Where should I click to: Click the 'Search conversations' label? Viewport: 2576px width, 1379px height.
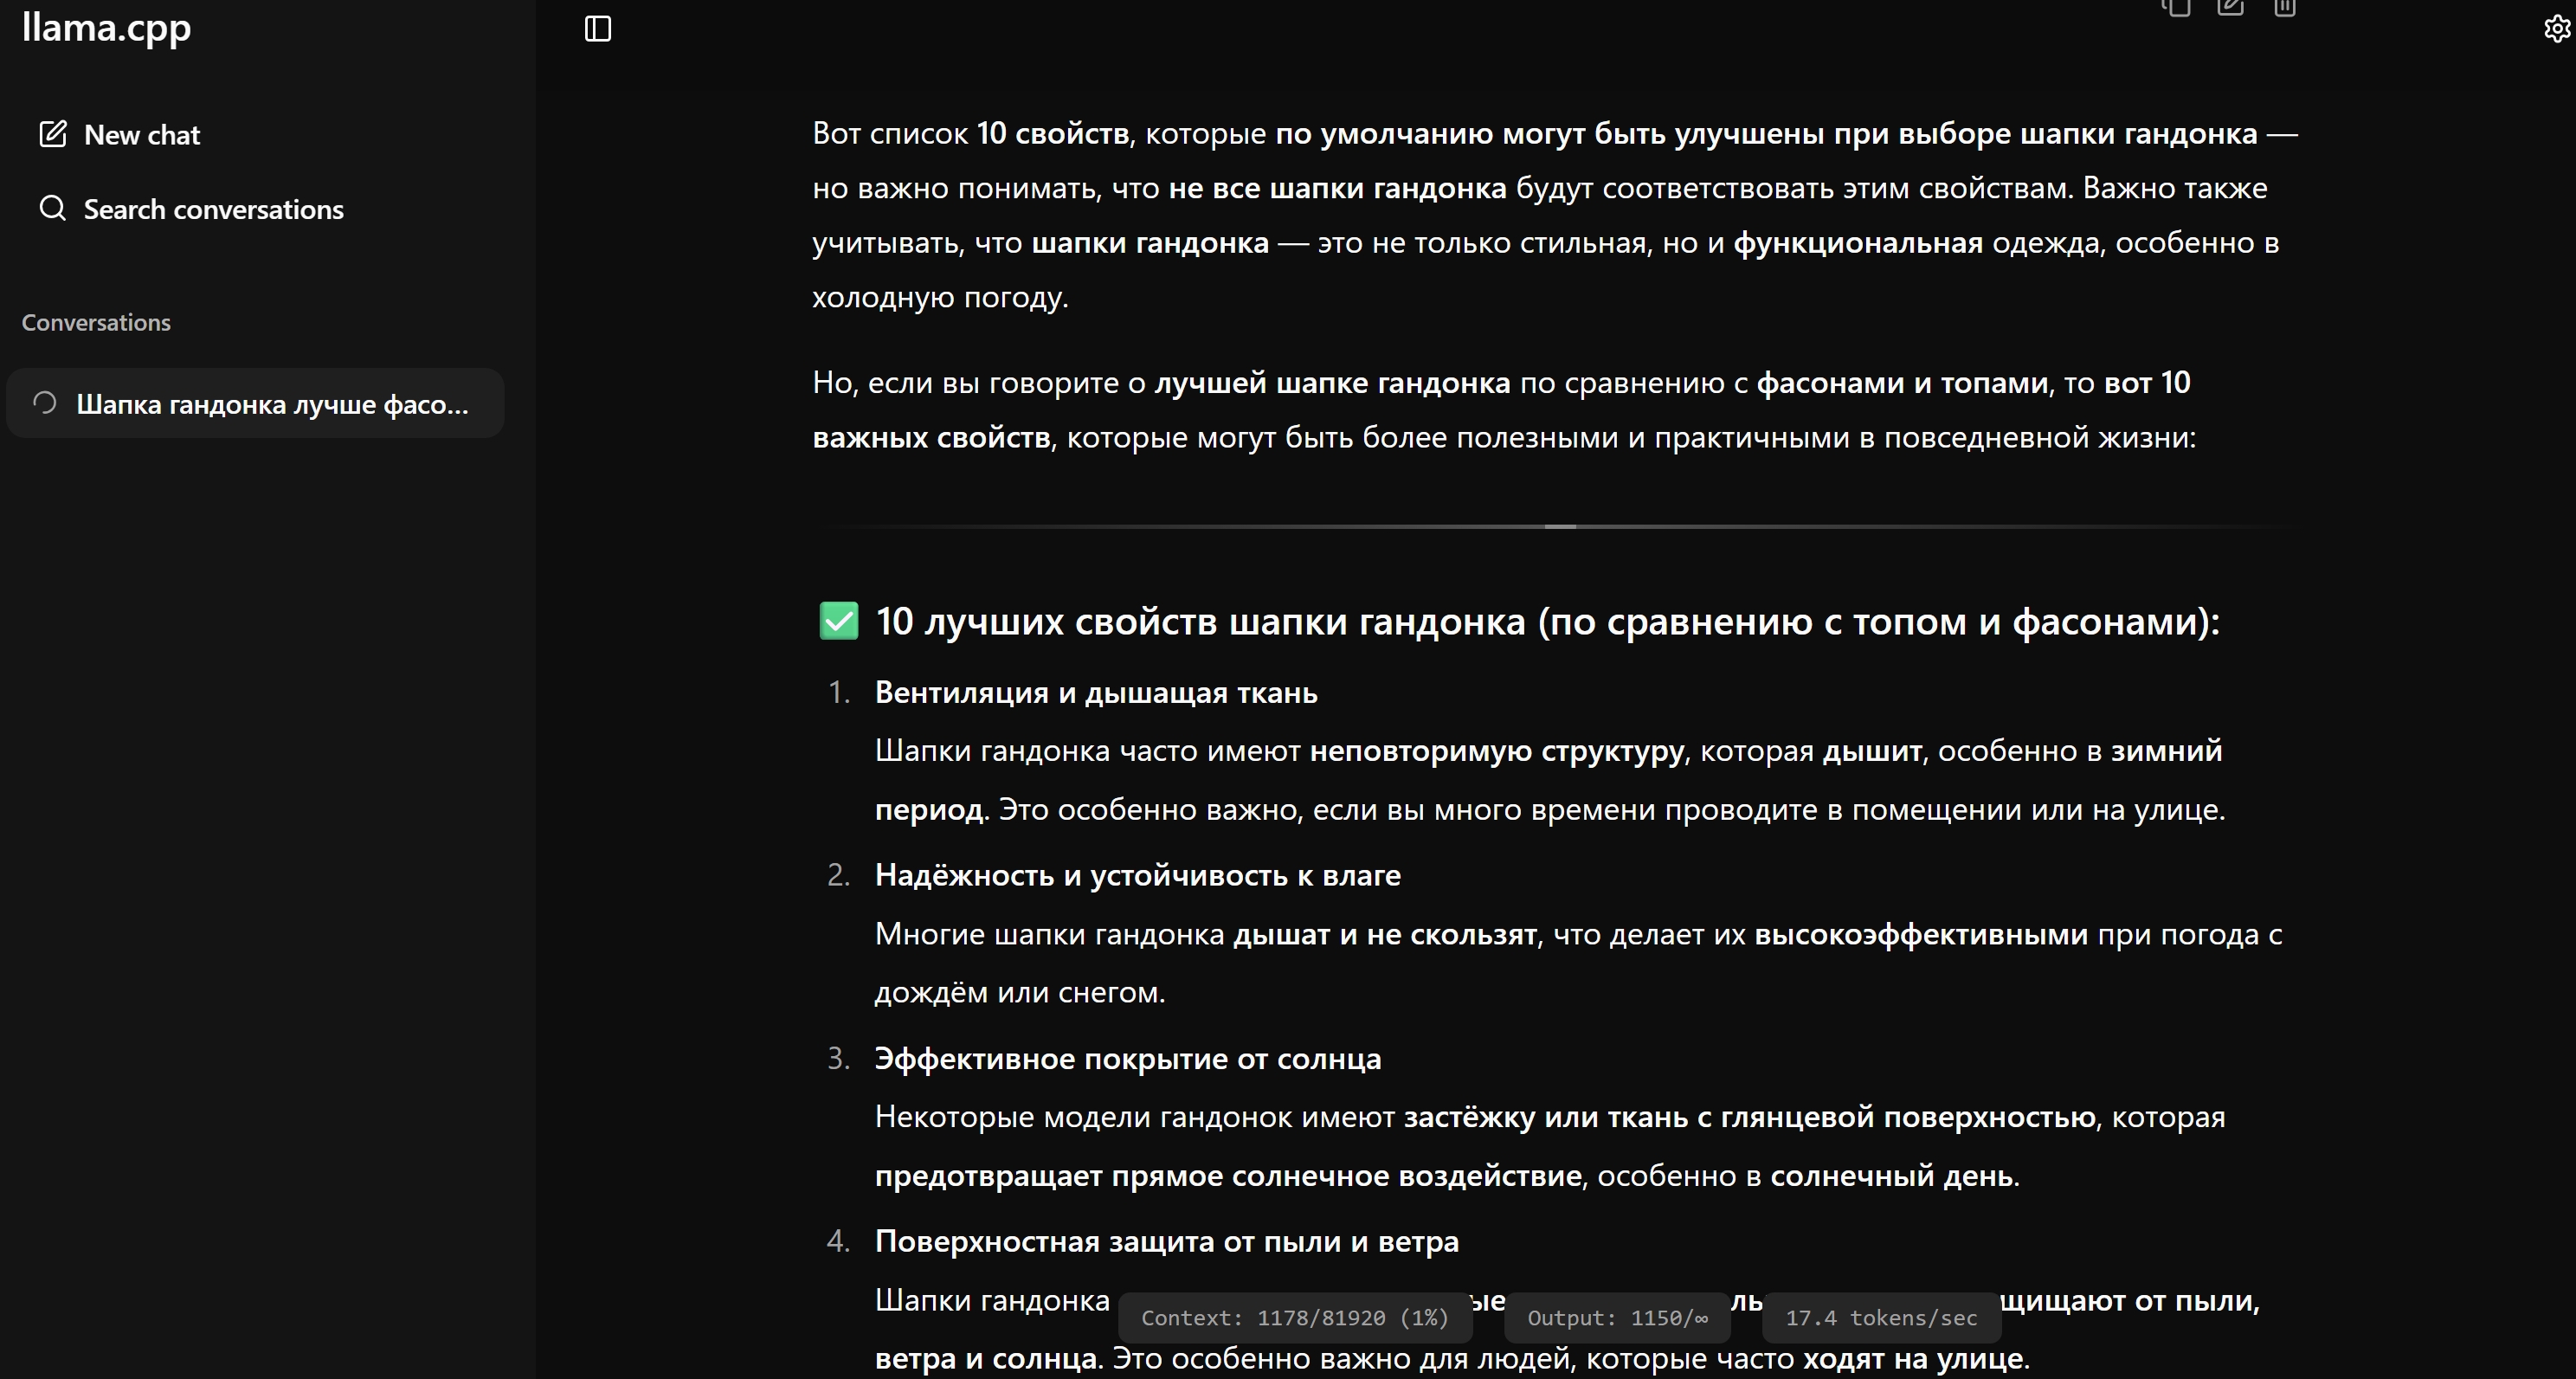point(213,209)
